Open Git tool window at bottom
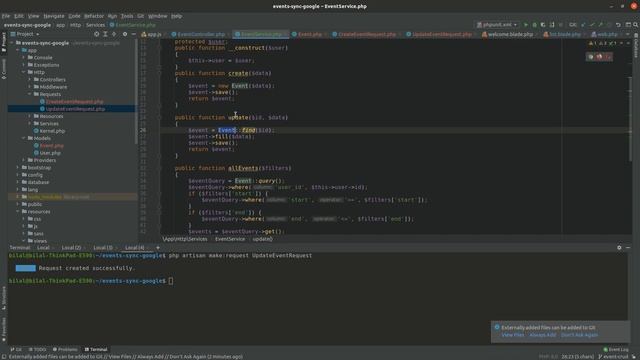Image resolution: width=640 pixels, height=360 pixels. pos(16,349)
